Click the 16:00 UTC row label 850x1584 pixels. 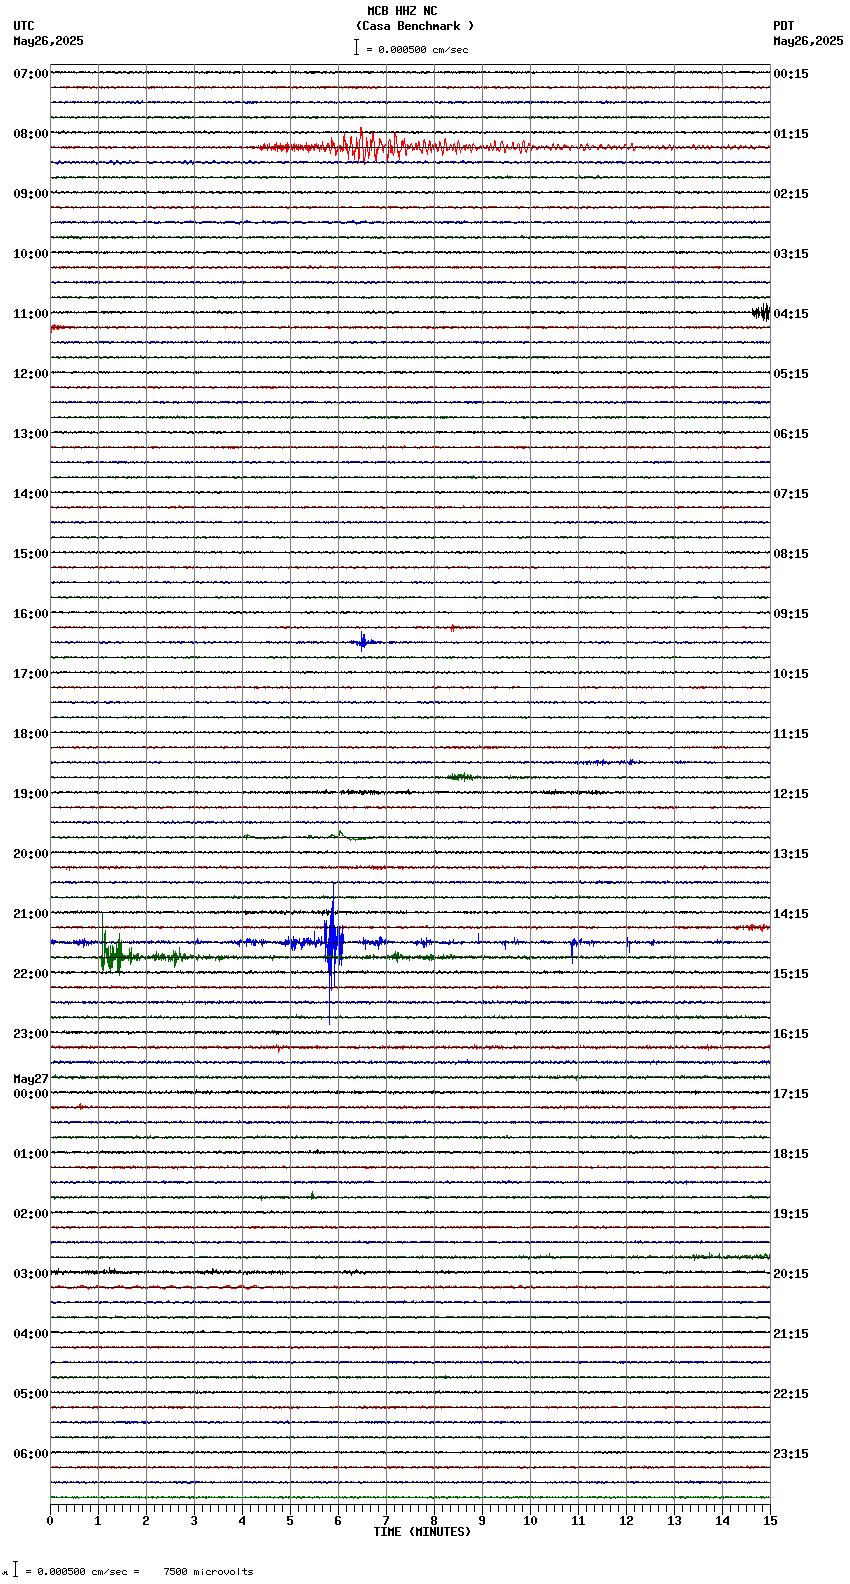point(31,614)
